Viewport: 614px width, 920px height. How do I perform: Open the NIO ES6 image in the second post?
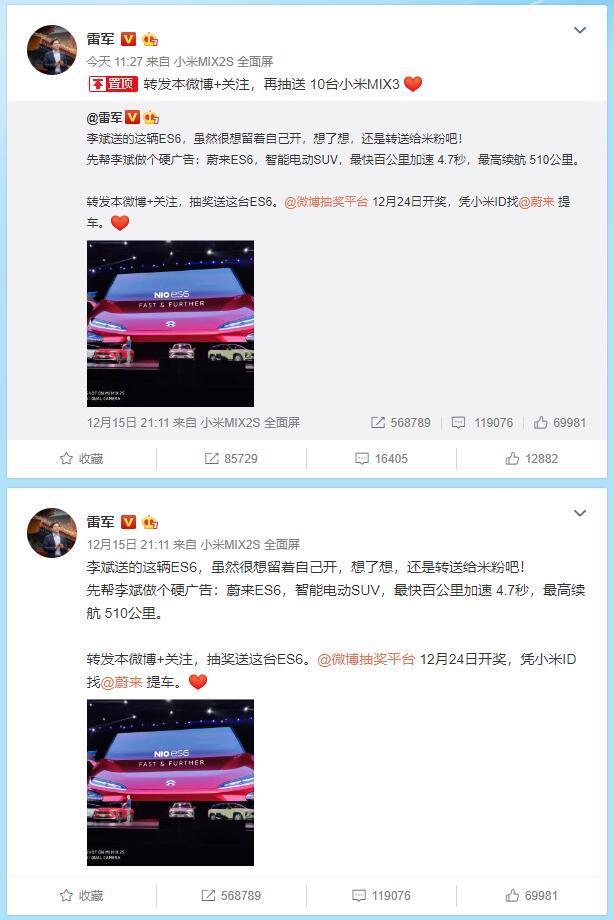coord(170,782)
